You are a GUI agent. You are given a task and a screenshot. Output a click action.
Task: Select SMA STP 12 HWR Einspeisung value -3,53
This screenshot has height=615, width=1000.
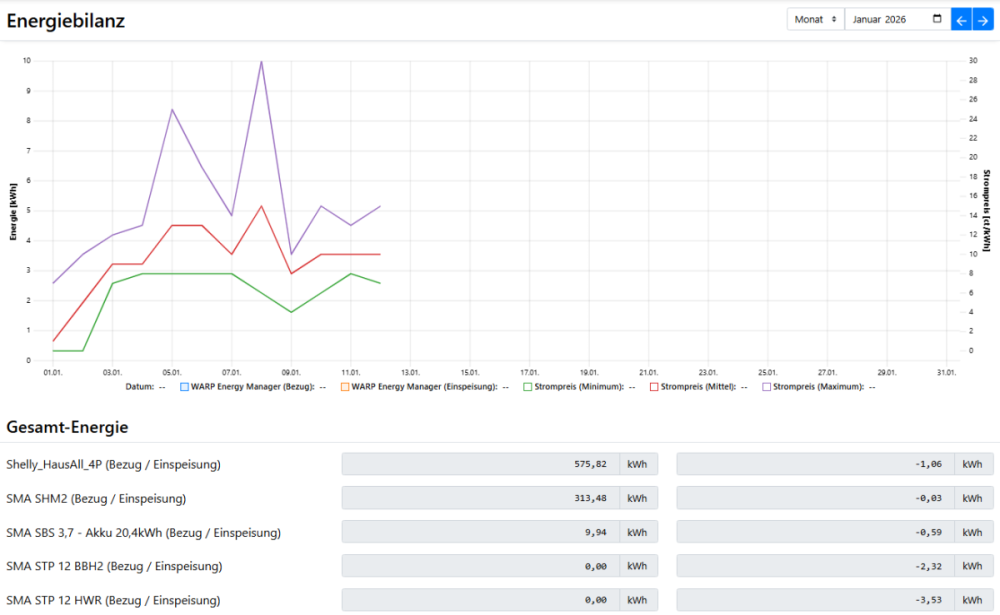pos(815,600)
